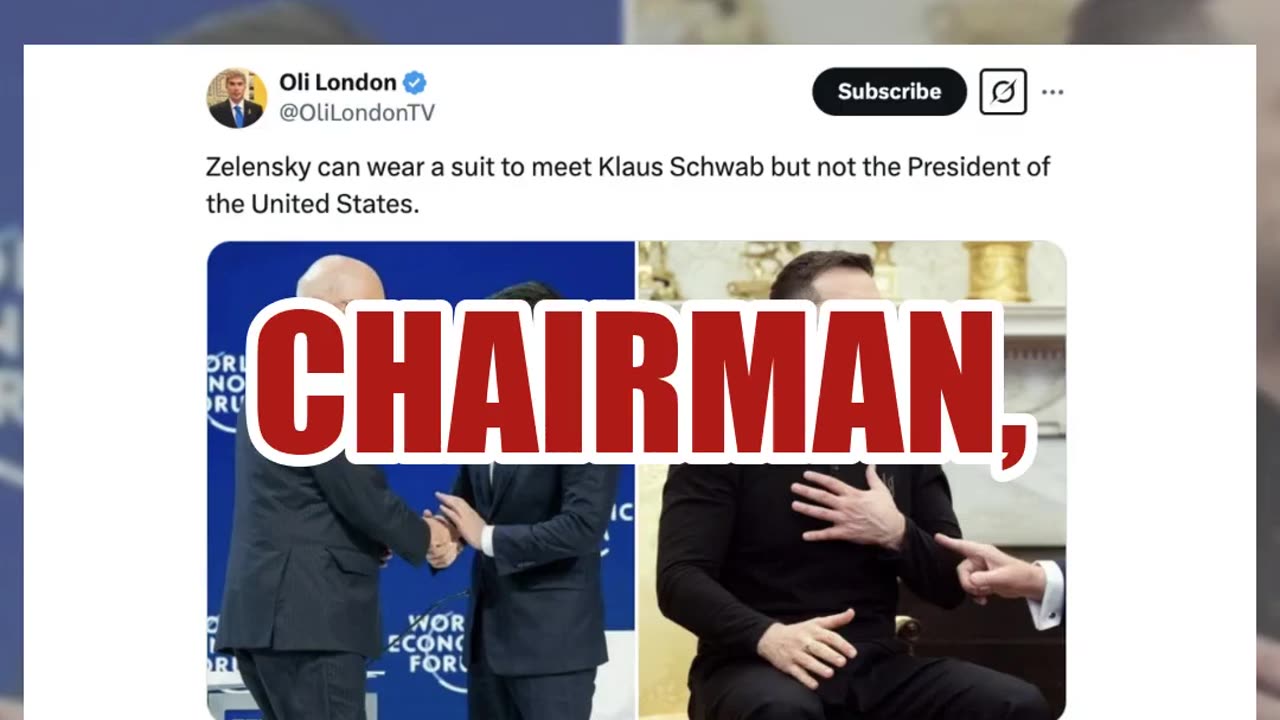Open the right photo of the black sweater
The width and height of the screenshot is (1280, 720).
[852, 480]
